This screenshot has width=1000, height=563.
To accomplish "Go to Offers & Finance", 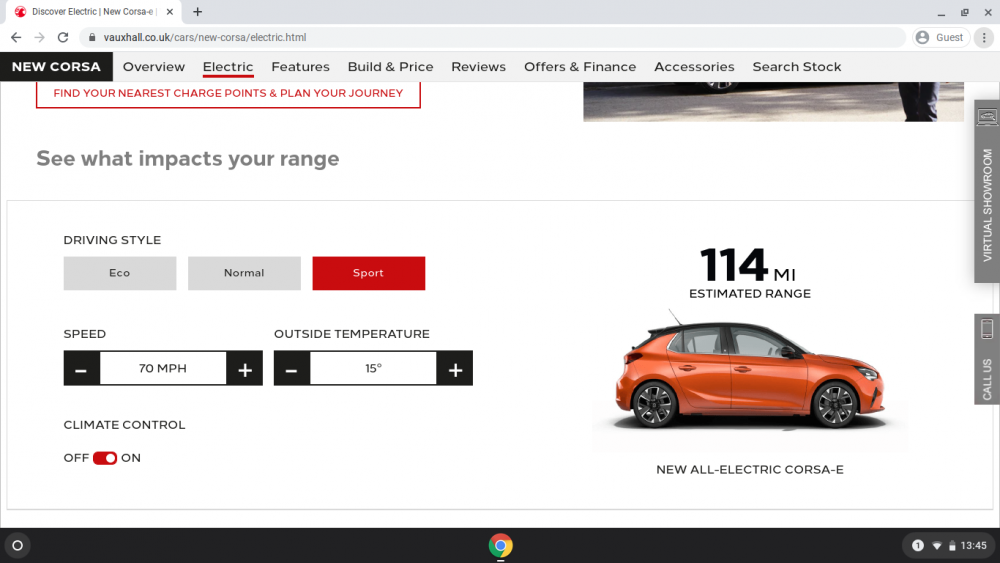I will coord(580,66).
